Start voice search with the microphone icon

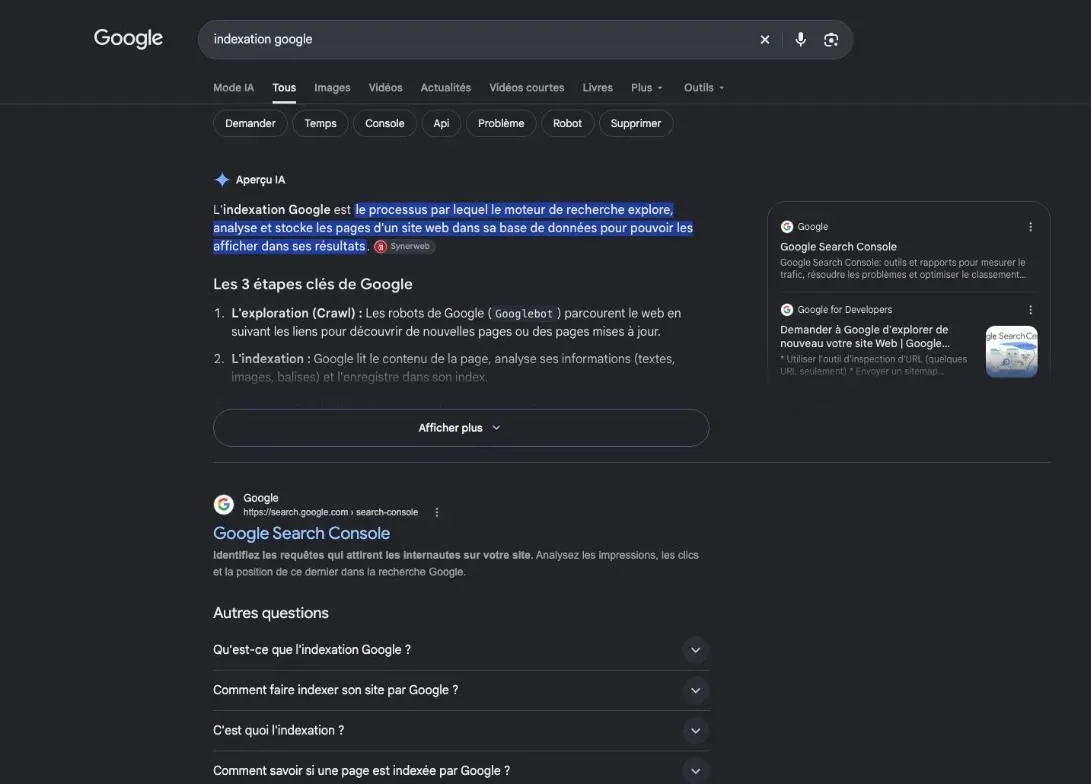800,40
